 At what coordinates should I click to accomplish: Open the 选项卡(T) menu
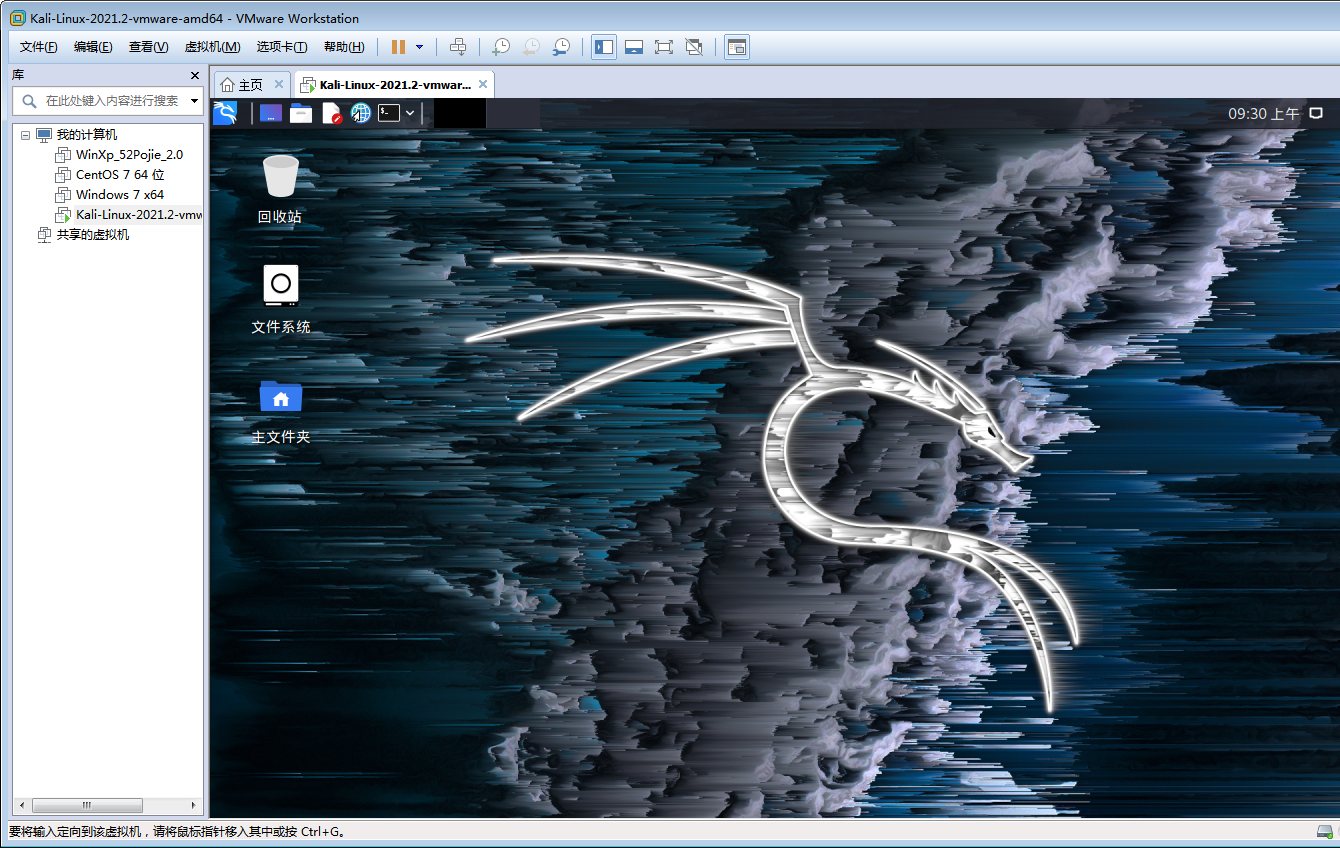click(281, 47)
